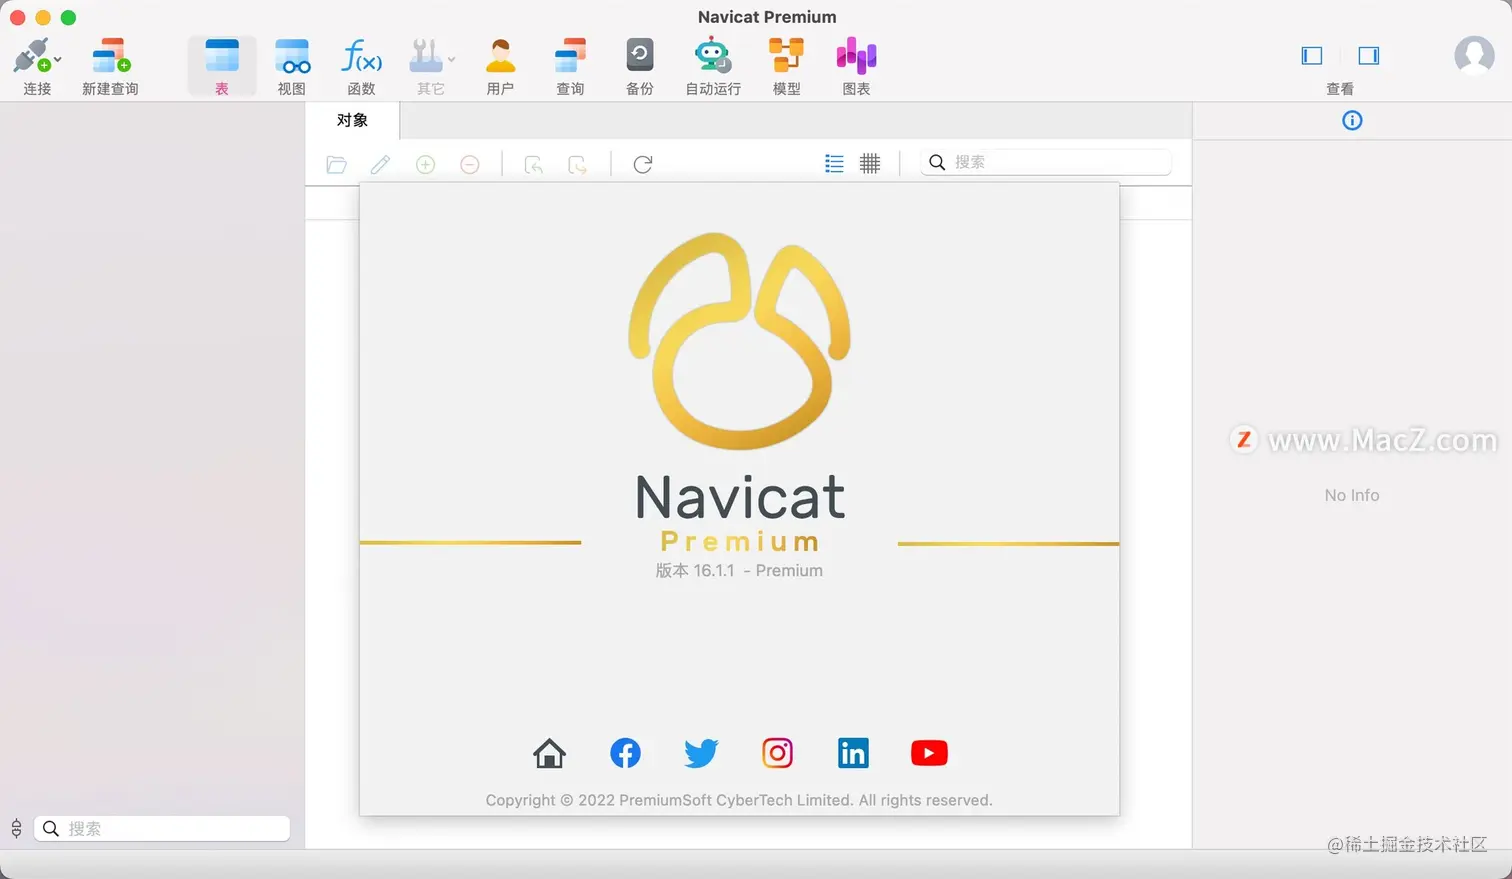This screenshot has height=879, width=1512.
Task: Refresh the object list
Action: coord(643,164)
